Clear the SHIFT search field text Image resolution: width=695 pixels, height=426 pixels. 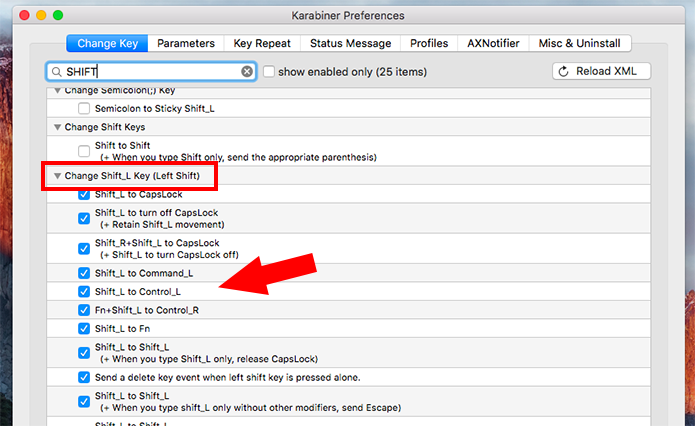coord(247,71)
